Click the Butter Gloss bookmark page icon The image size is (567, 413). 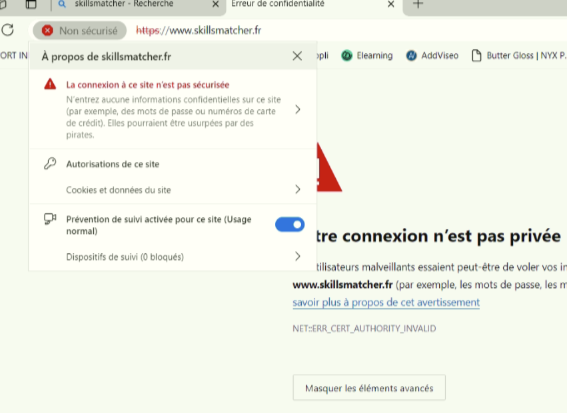[477, 56]
